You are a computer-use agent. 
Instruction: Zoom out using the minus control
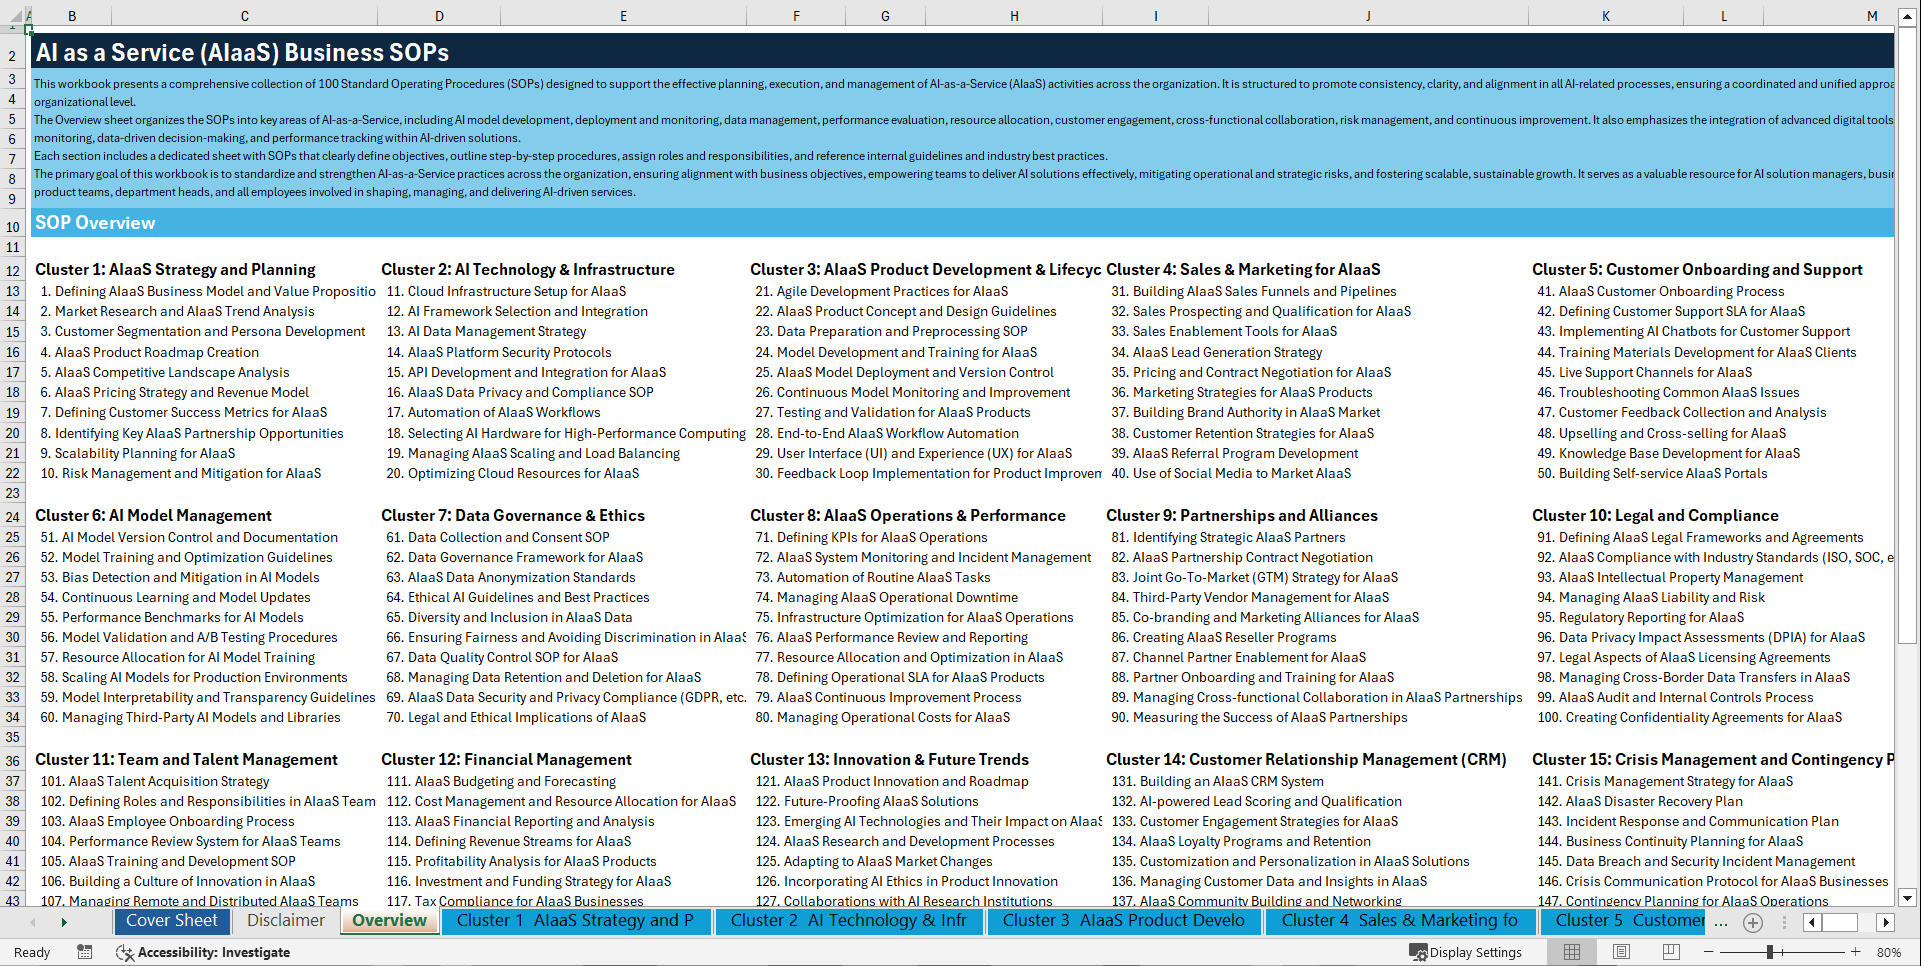point(1708,952)
